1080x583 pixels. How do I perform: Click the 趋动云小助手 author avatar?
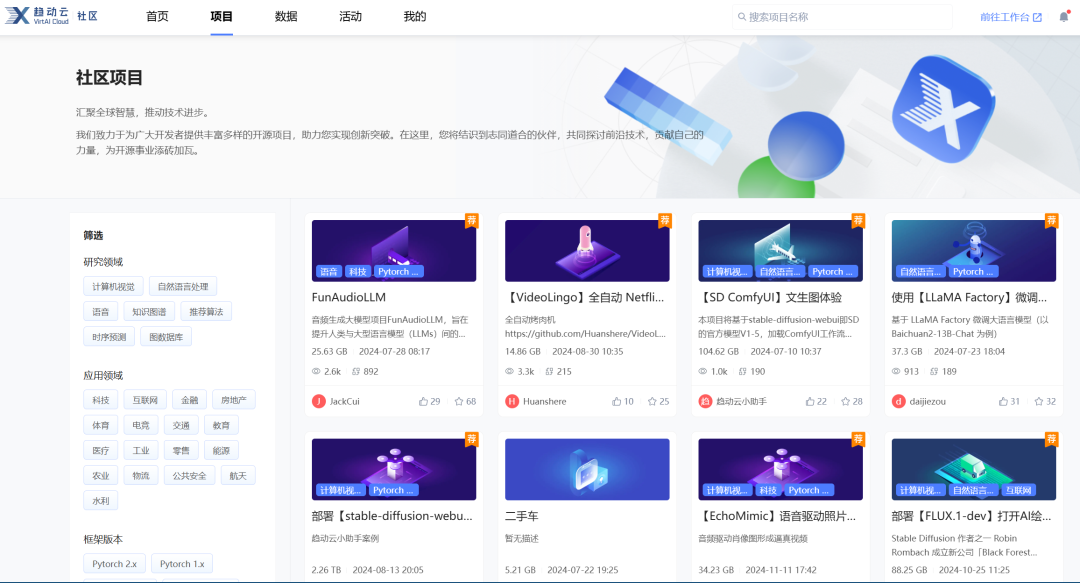(705, 401)
